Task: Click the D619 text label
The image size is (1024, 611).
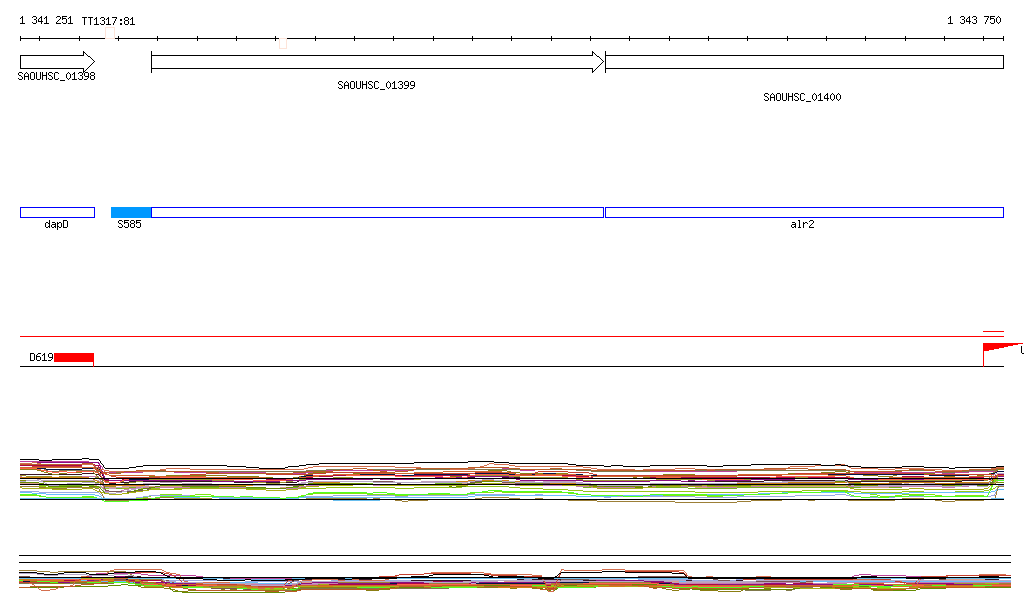Action: (41, 357)
